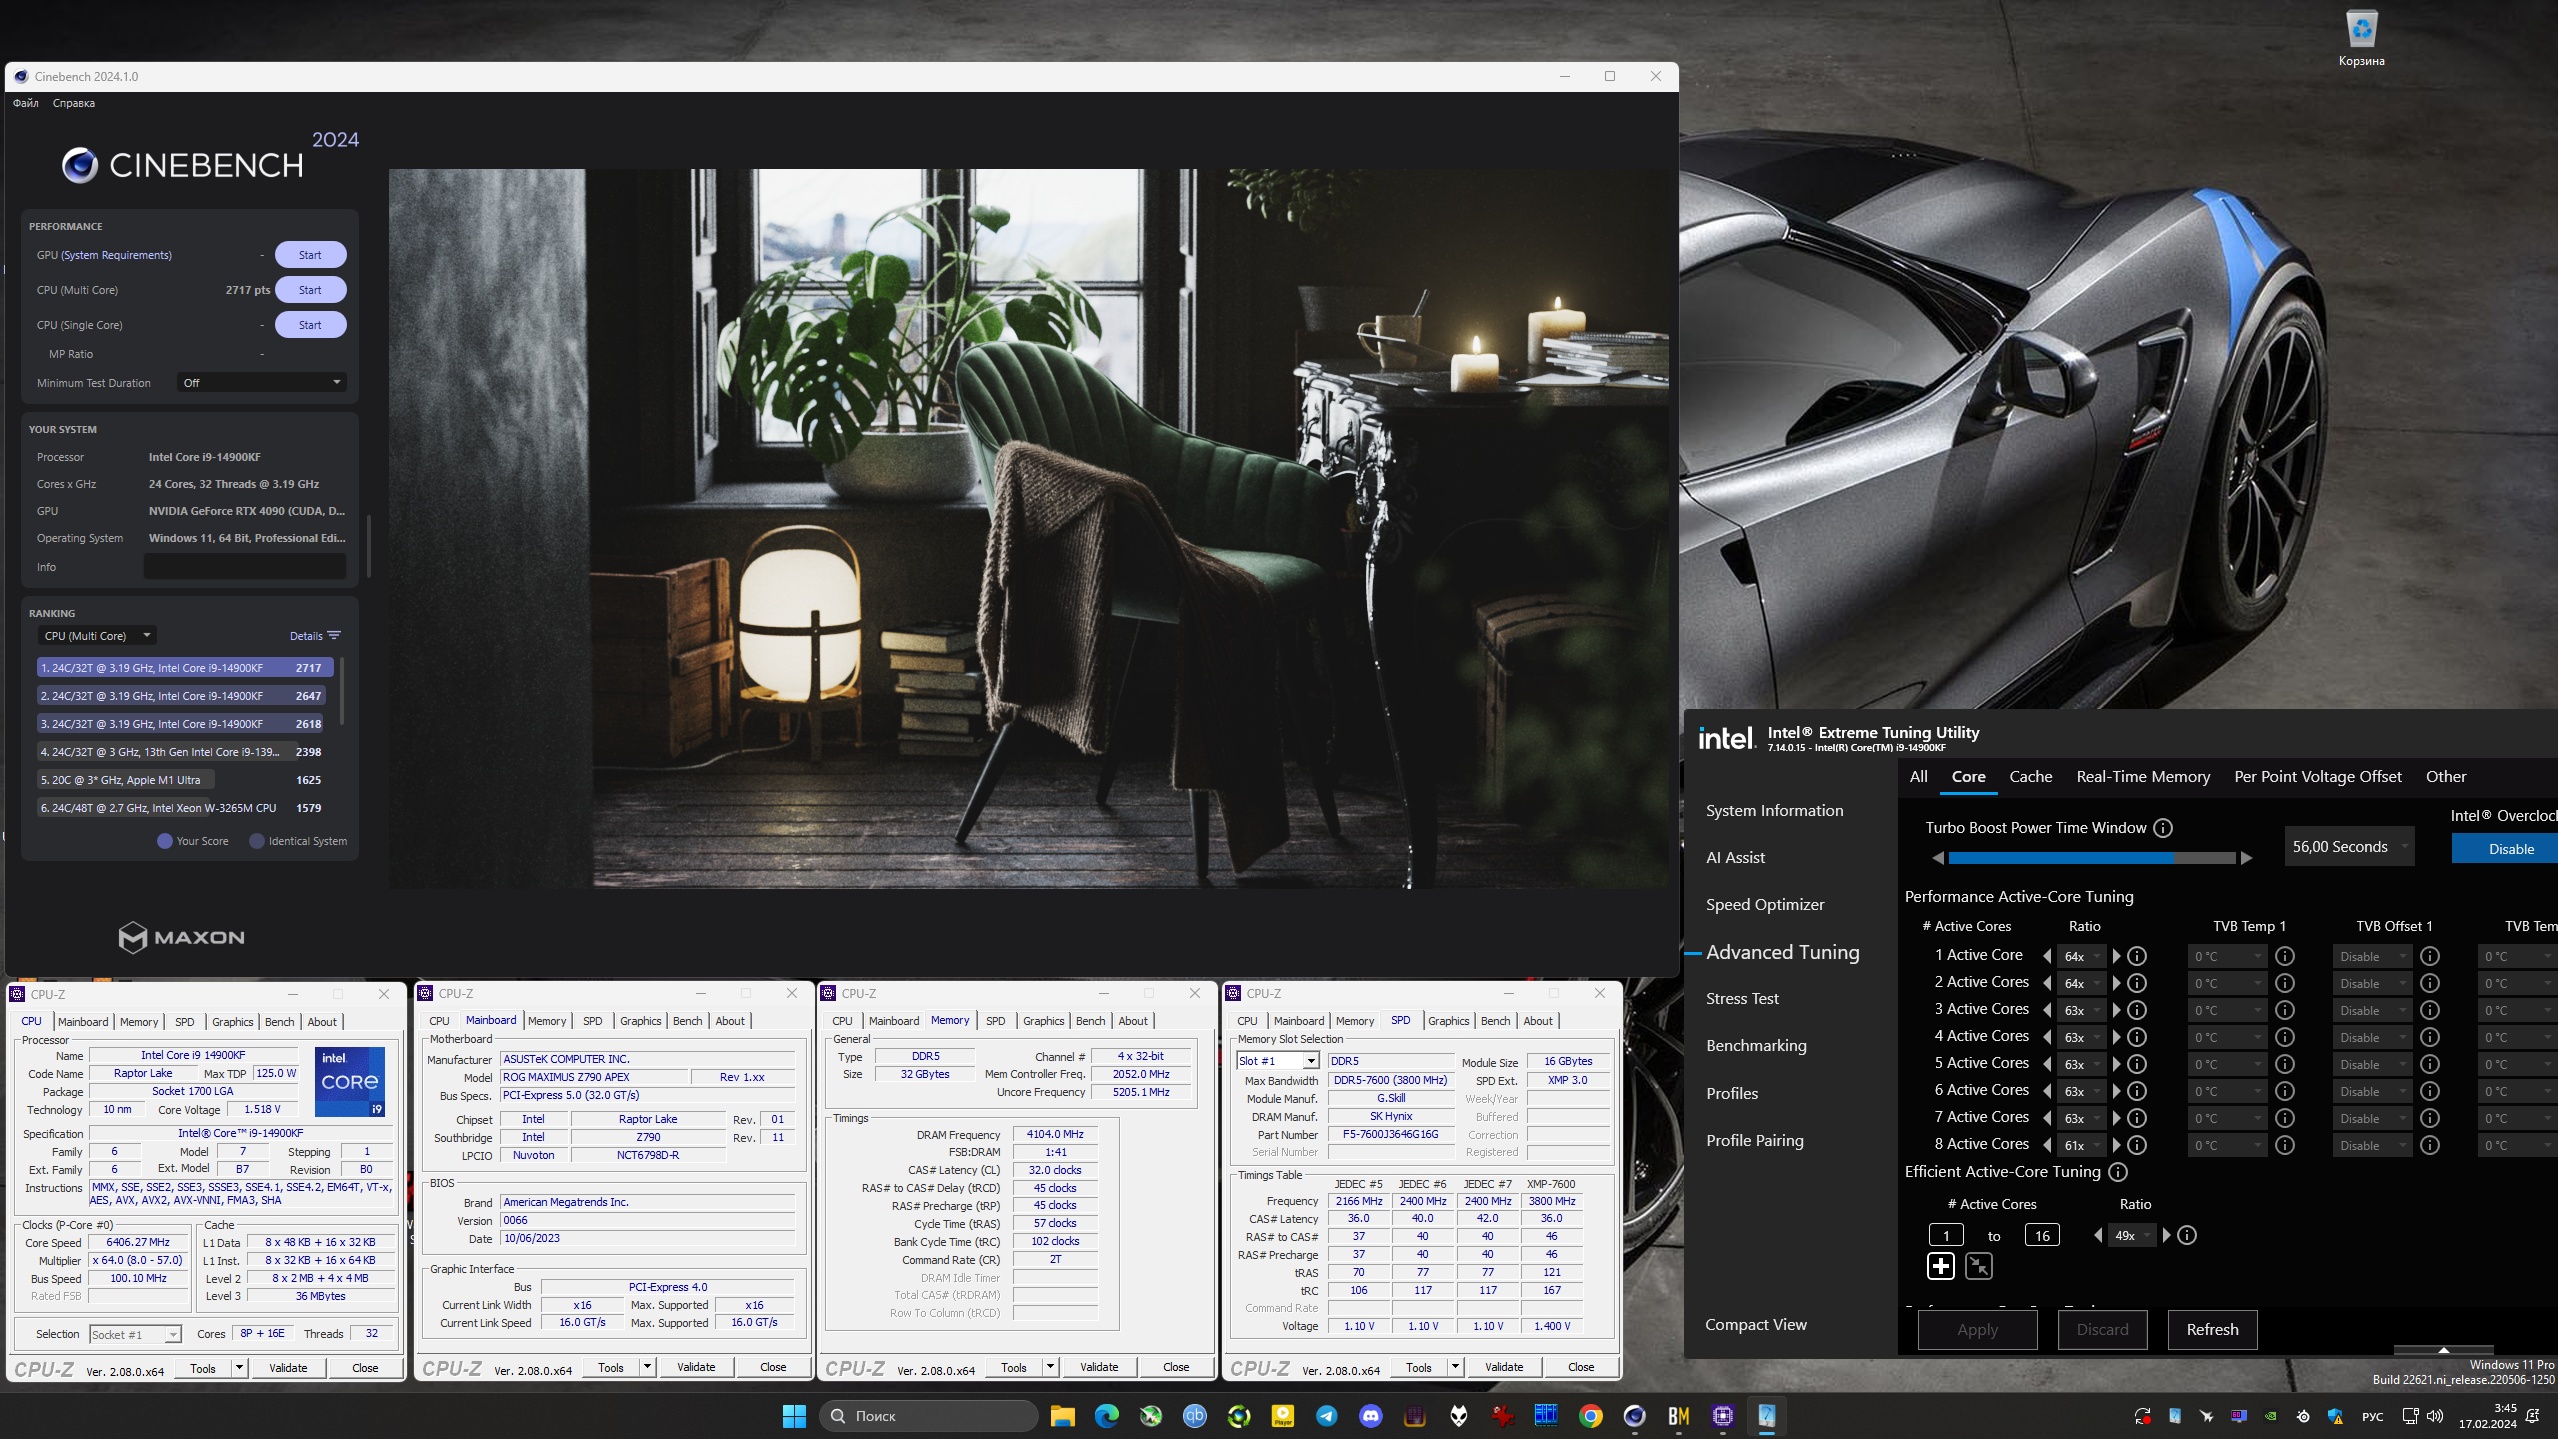Image resolution: width=2558 pixels, height=1439 pixels.
Task: Start the CPU (Single Core) benchmark
Action: (310, 325)
